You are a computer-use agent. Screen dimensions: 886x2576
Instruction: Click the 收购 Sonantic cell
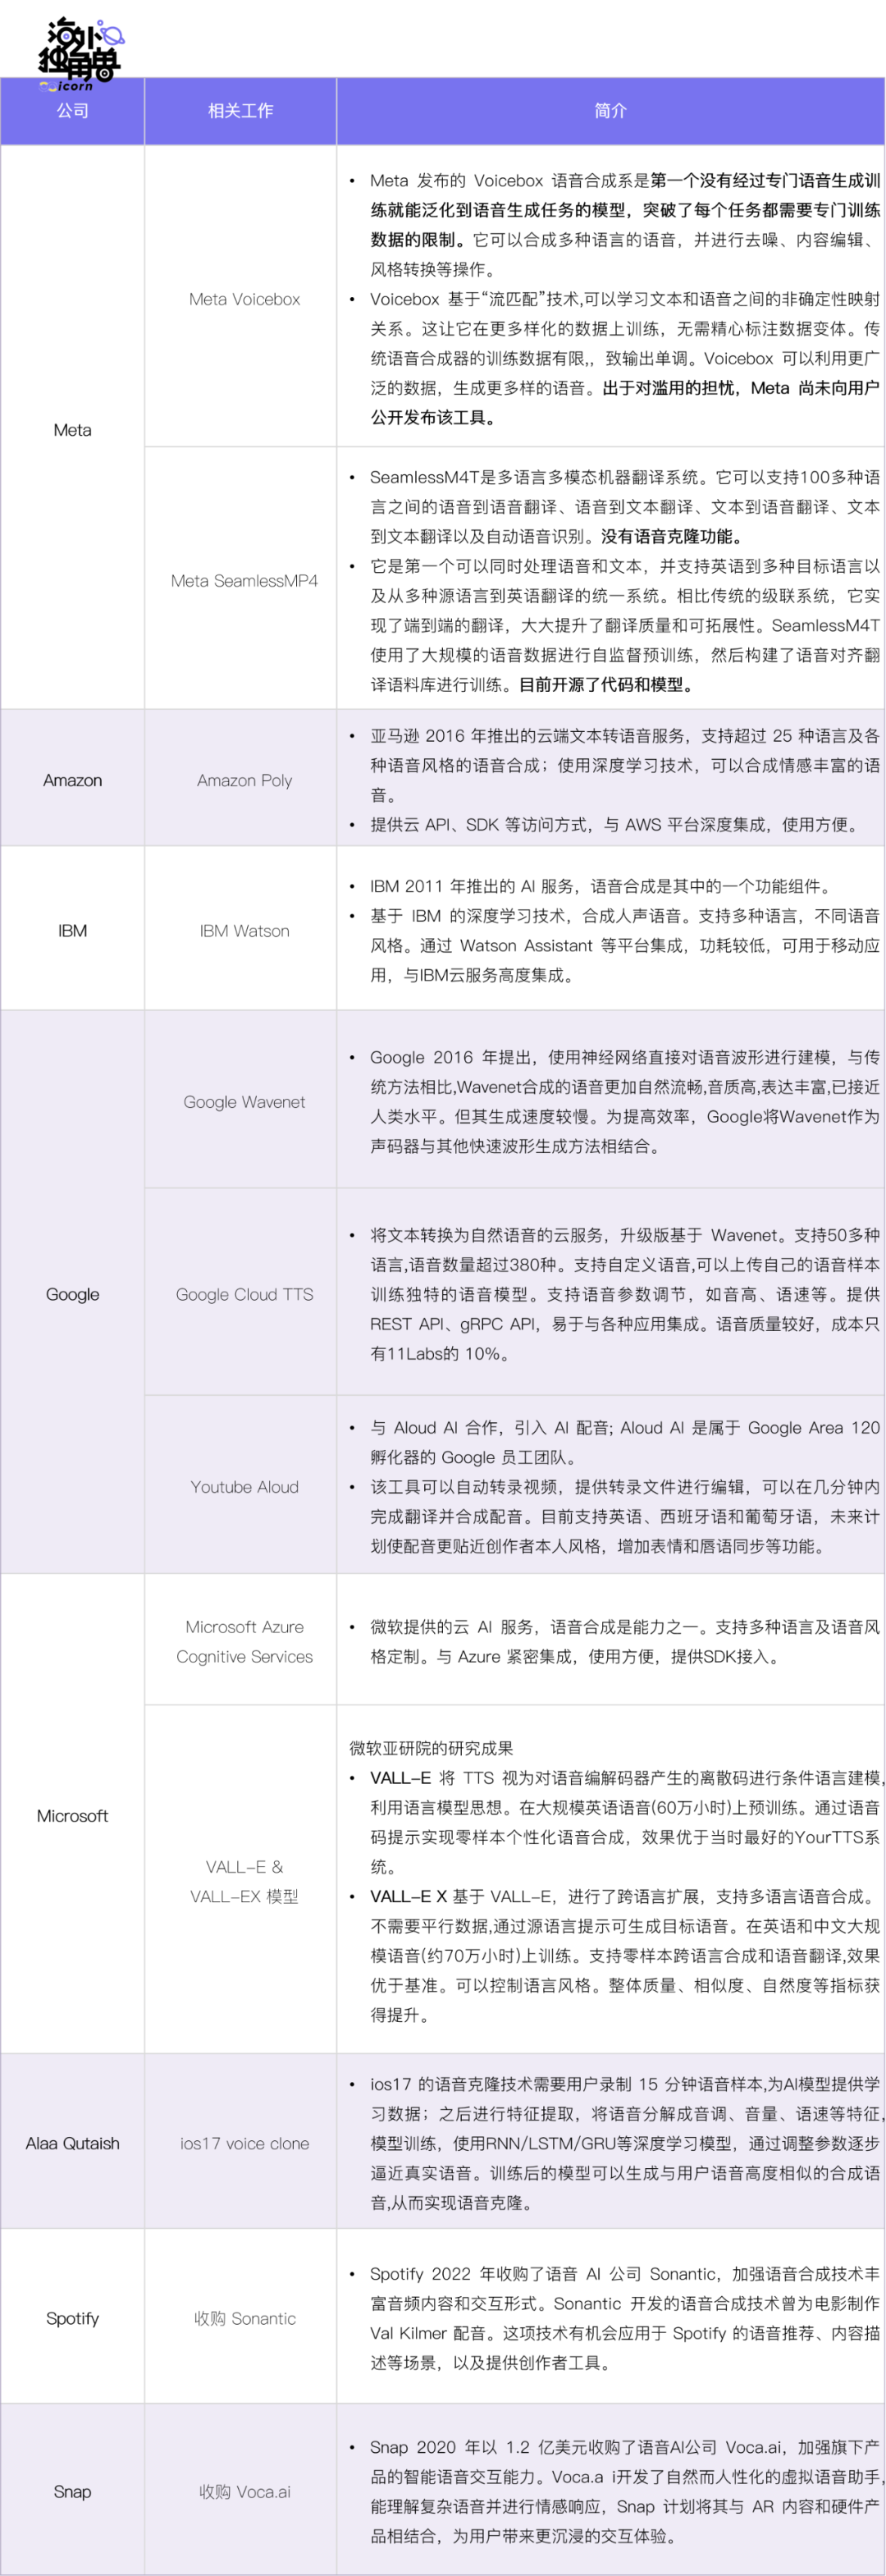click(240, 2318)
